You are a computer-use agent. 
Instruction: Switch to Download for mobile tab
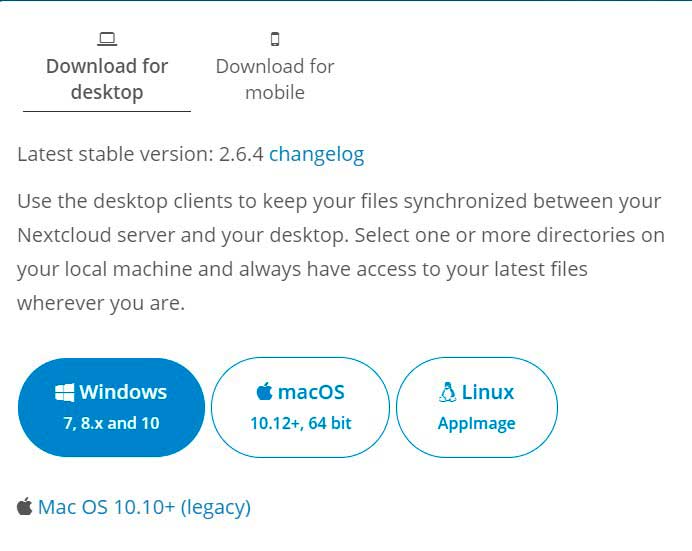(275, 73)
